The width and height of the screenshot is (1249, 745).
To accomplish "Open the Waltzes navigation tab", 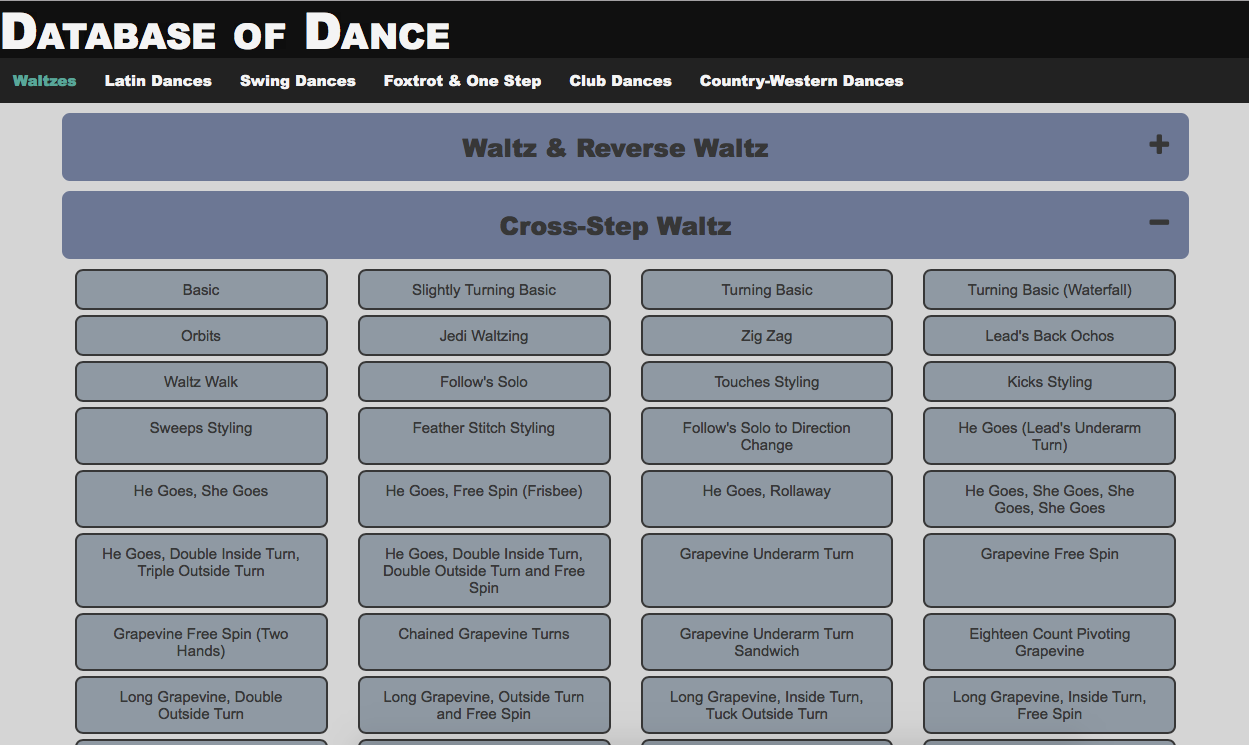I will tap(44, 81).
